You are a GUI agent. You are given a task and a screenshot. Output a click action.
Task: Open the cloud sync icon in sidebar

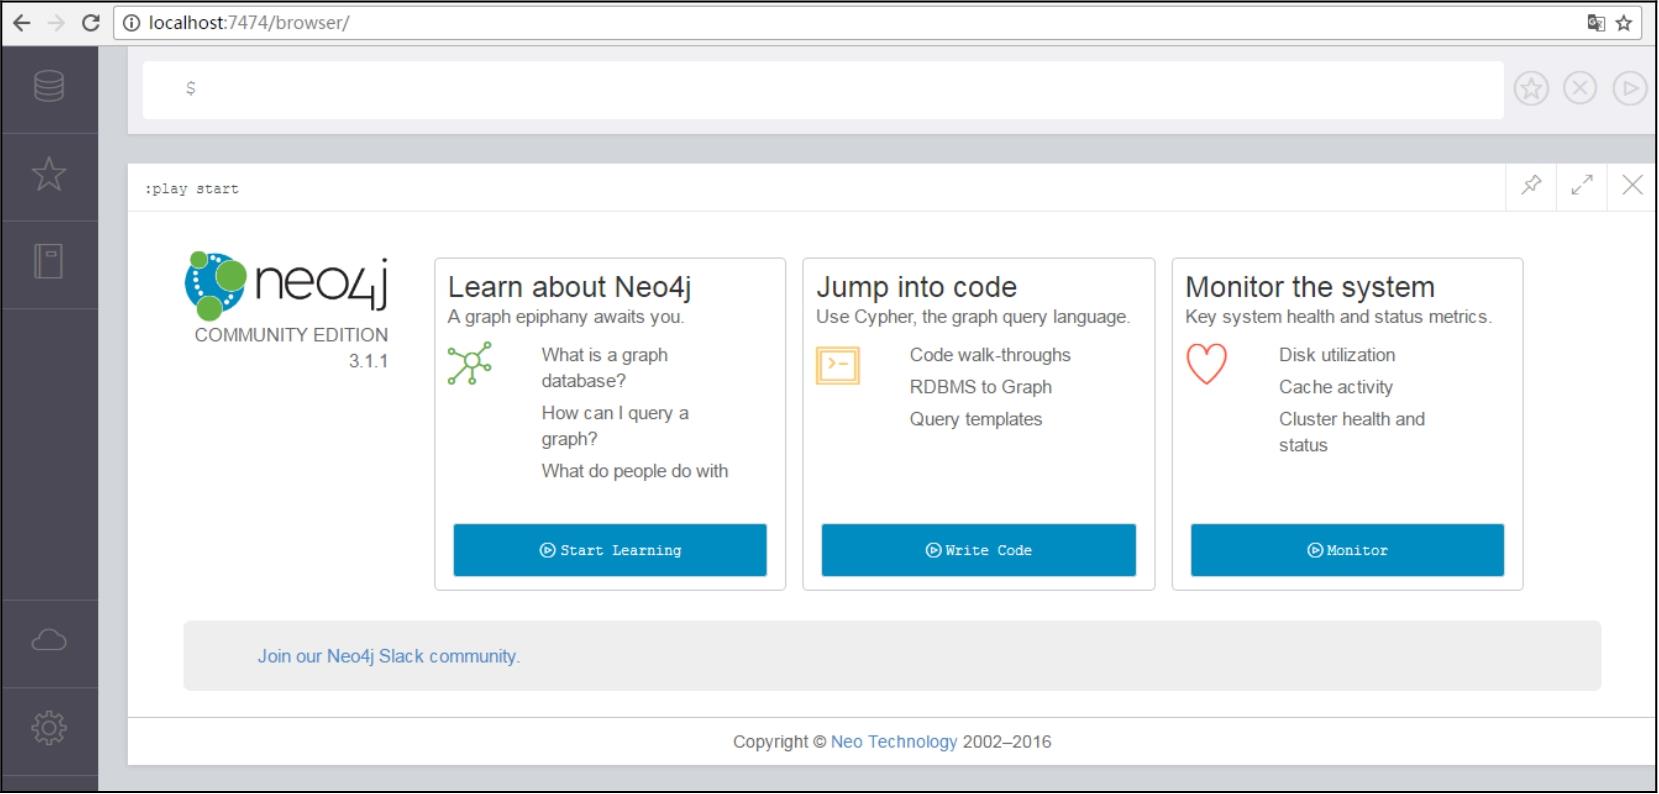49,639
